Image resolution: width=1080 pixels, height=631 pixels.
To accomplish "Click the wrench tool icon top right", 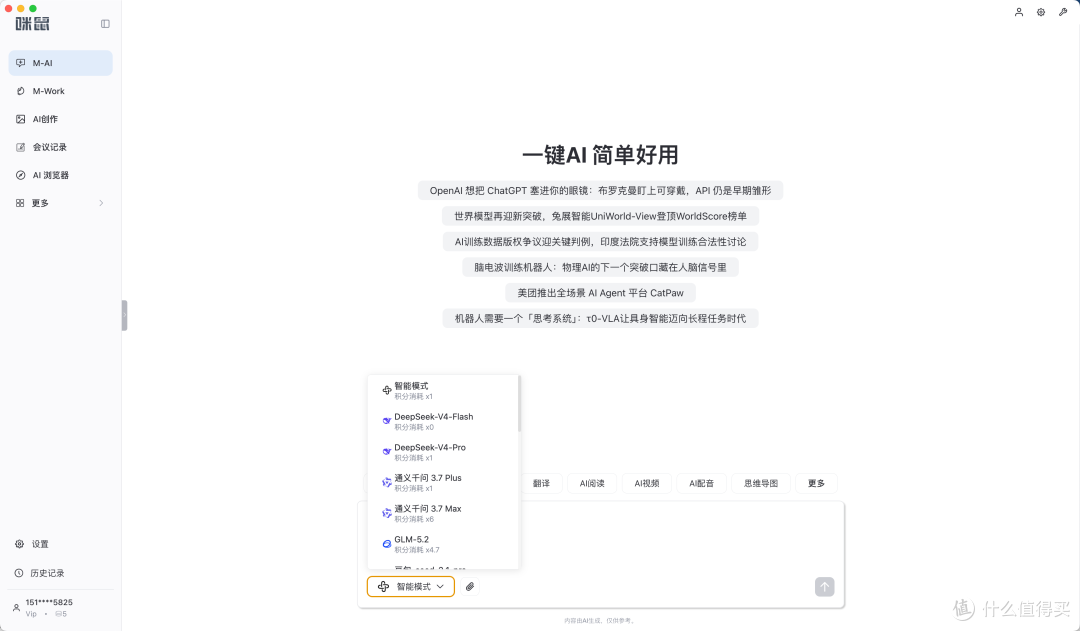I will 1063,12.
